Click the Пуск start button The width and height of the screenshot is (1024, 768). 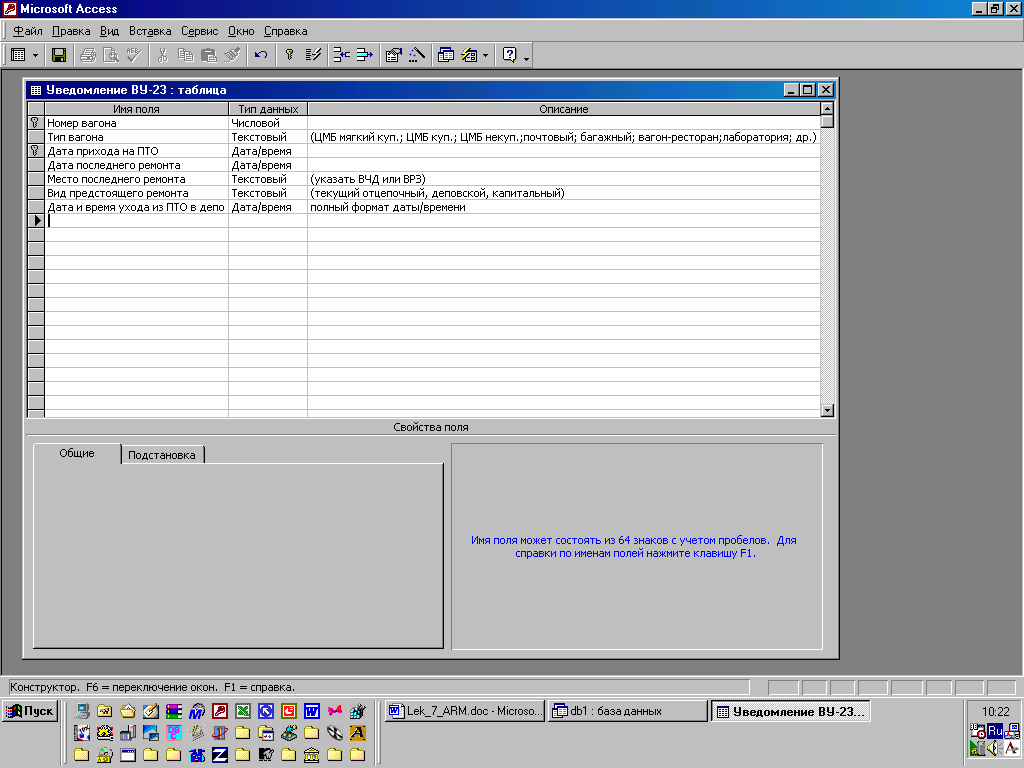click(x=30, y=711)
